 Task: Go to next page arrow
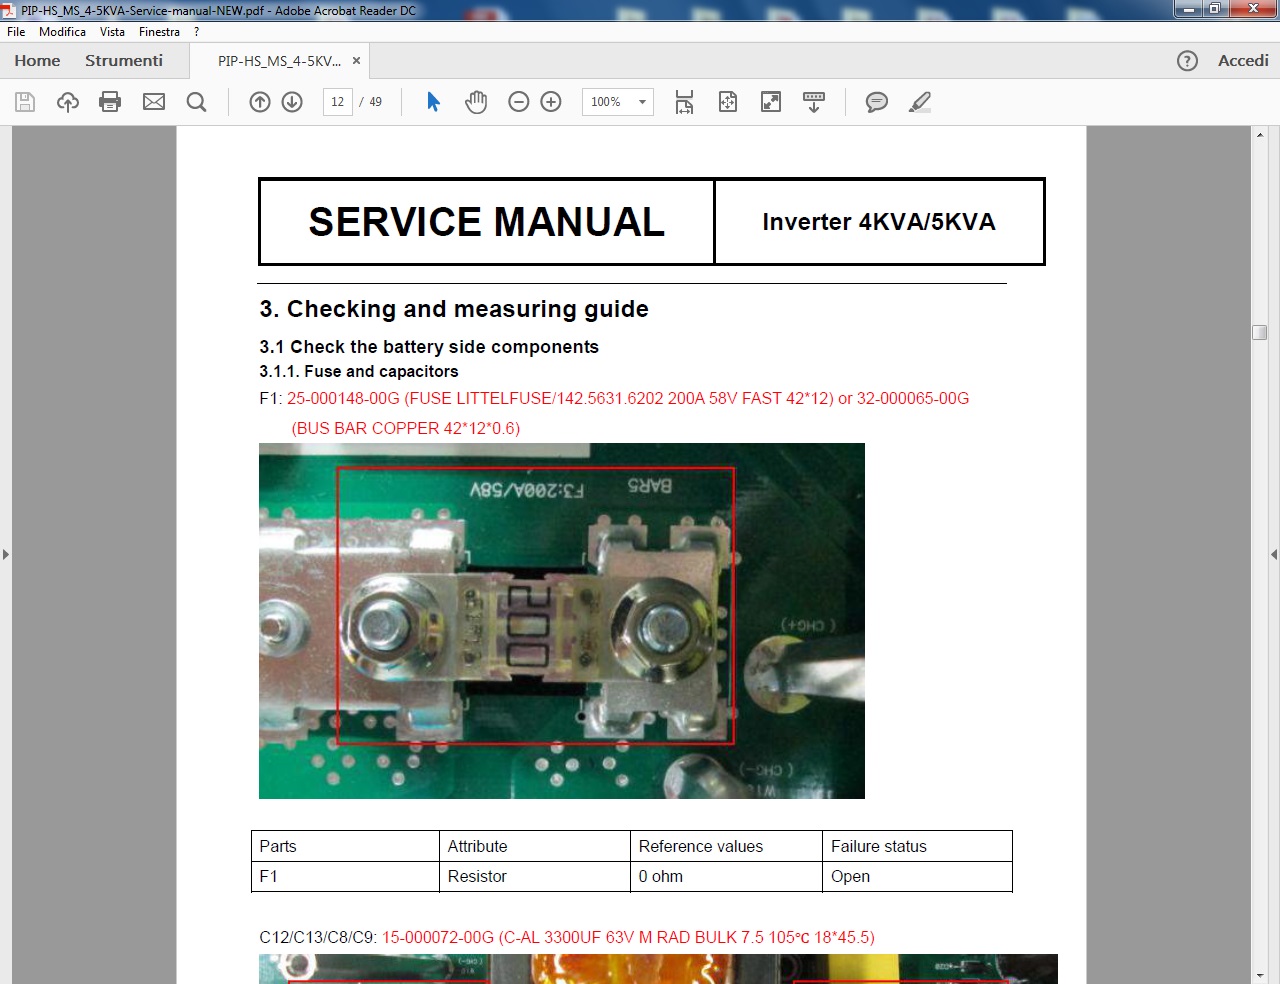tap(292, 102)
